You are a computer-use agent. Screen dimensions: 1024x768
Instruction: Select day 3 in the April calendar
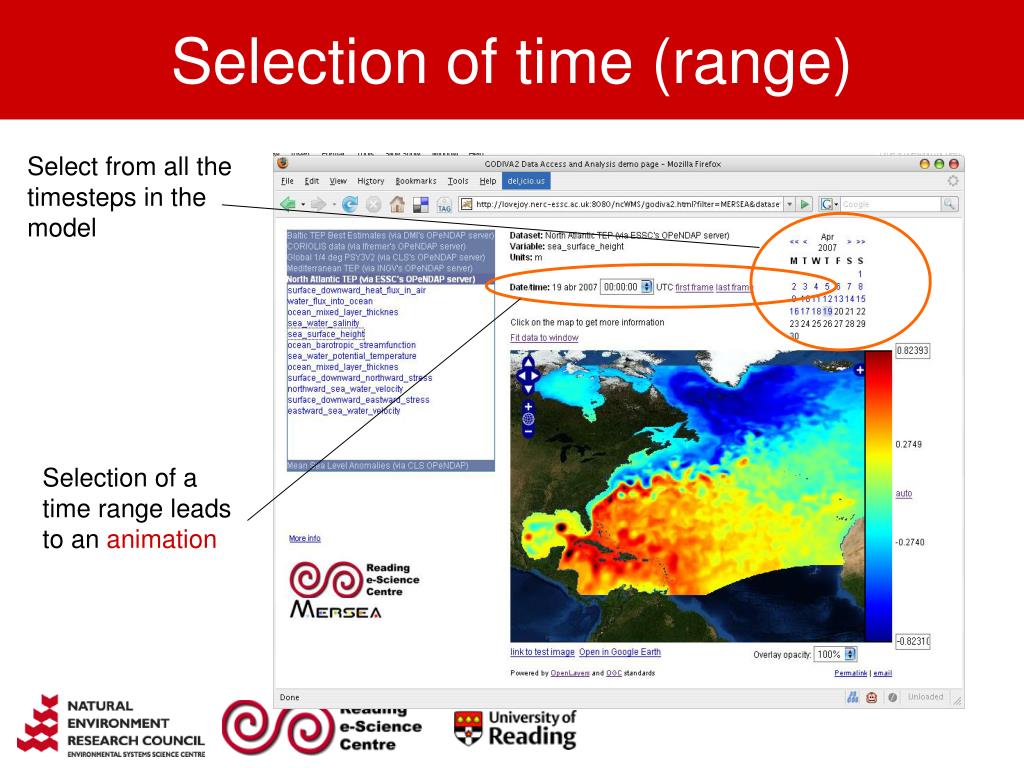coord(805,287)
